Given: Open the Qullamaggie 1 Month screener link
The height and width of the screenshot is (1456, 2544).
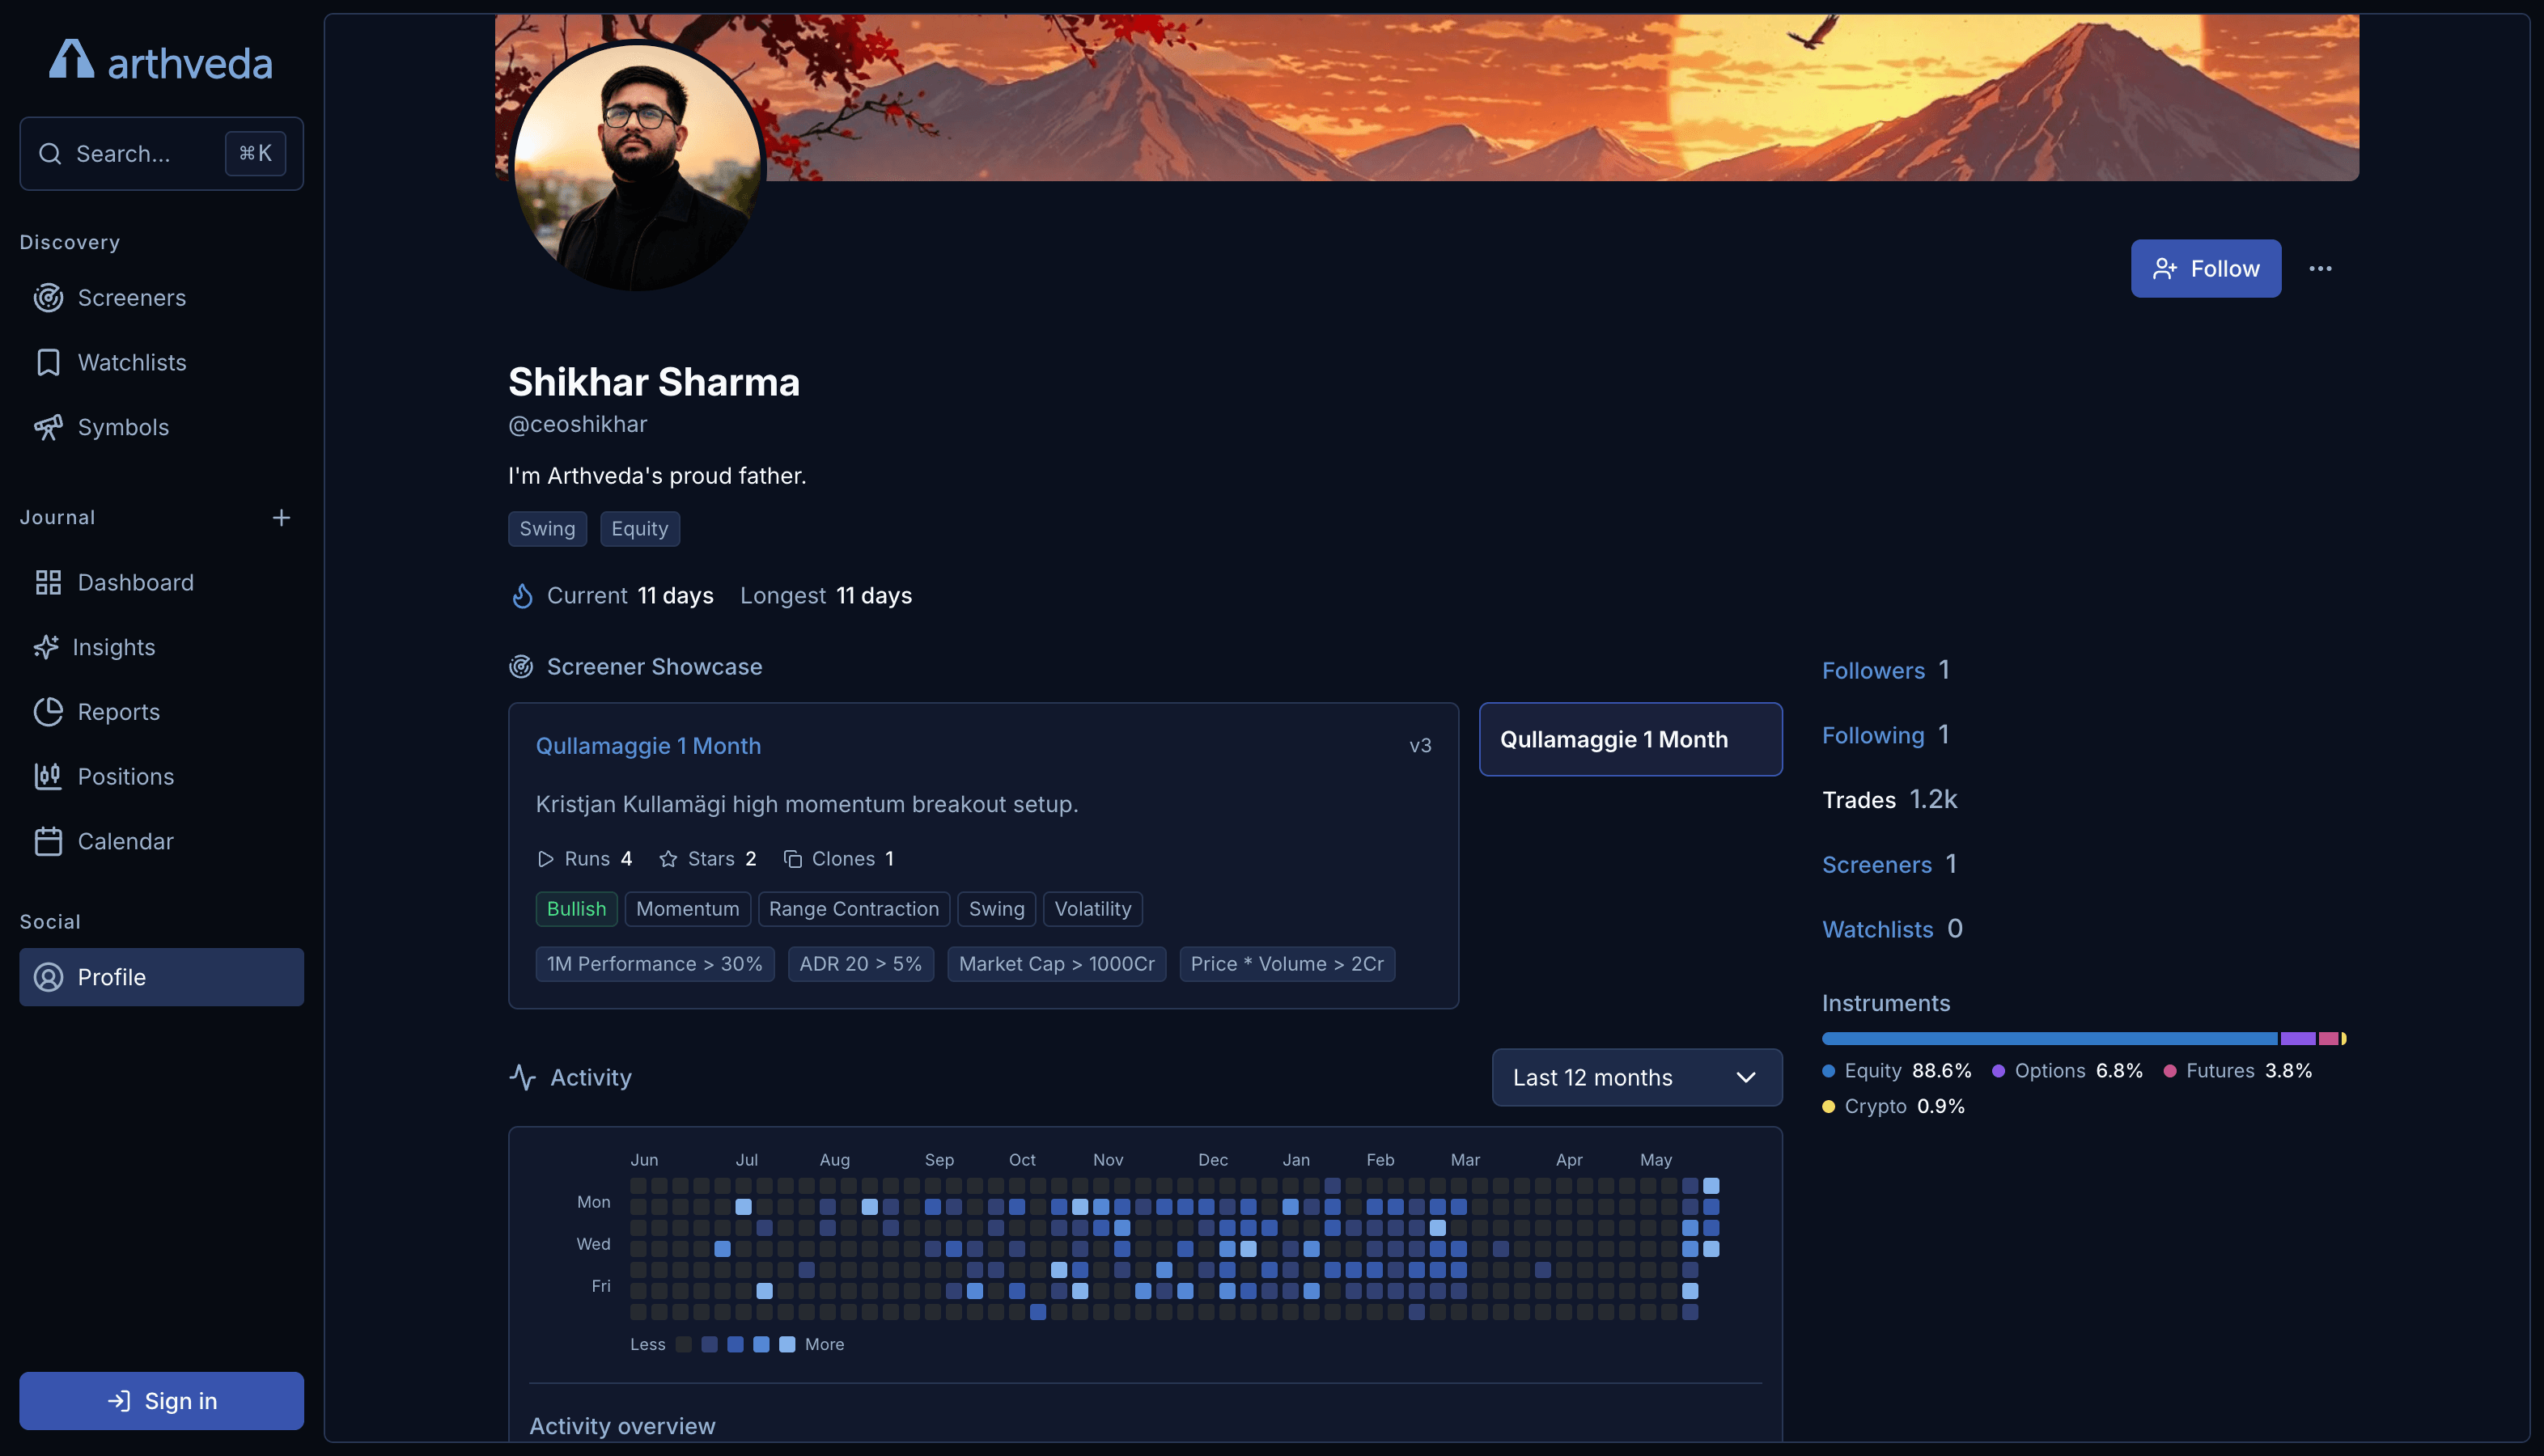Looking at the screenshot, I should point(648,746).
